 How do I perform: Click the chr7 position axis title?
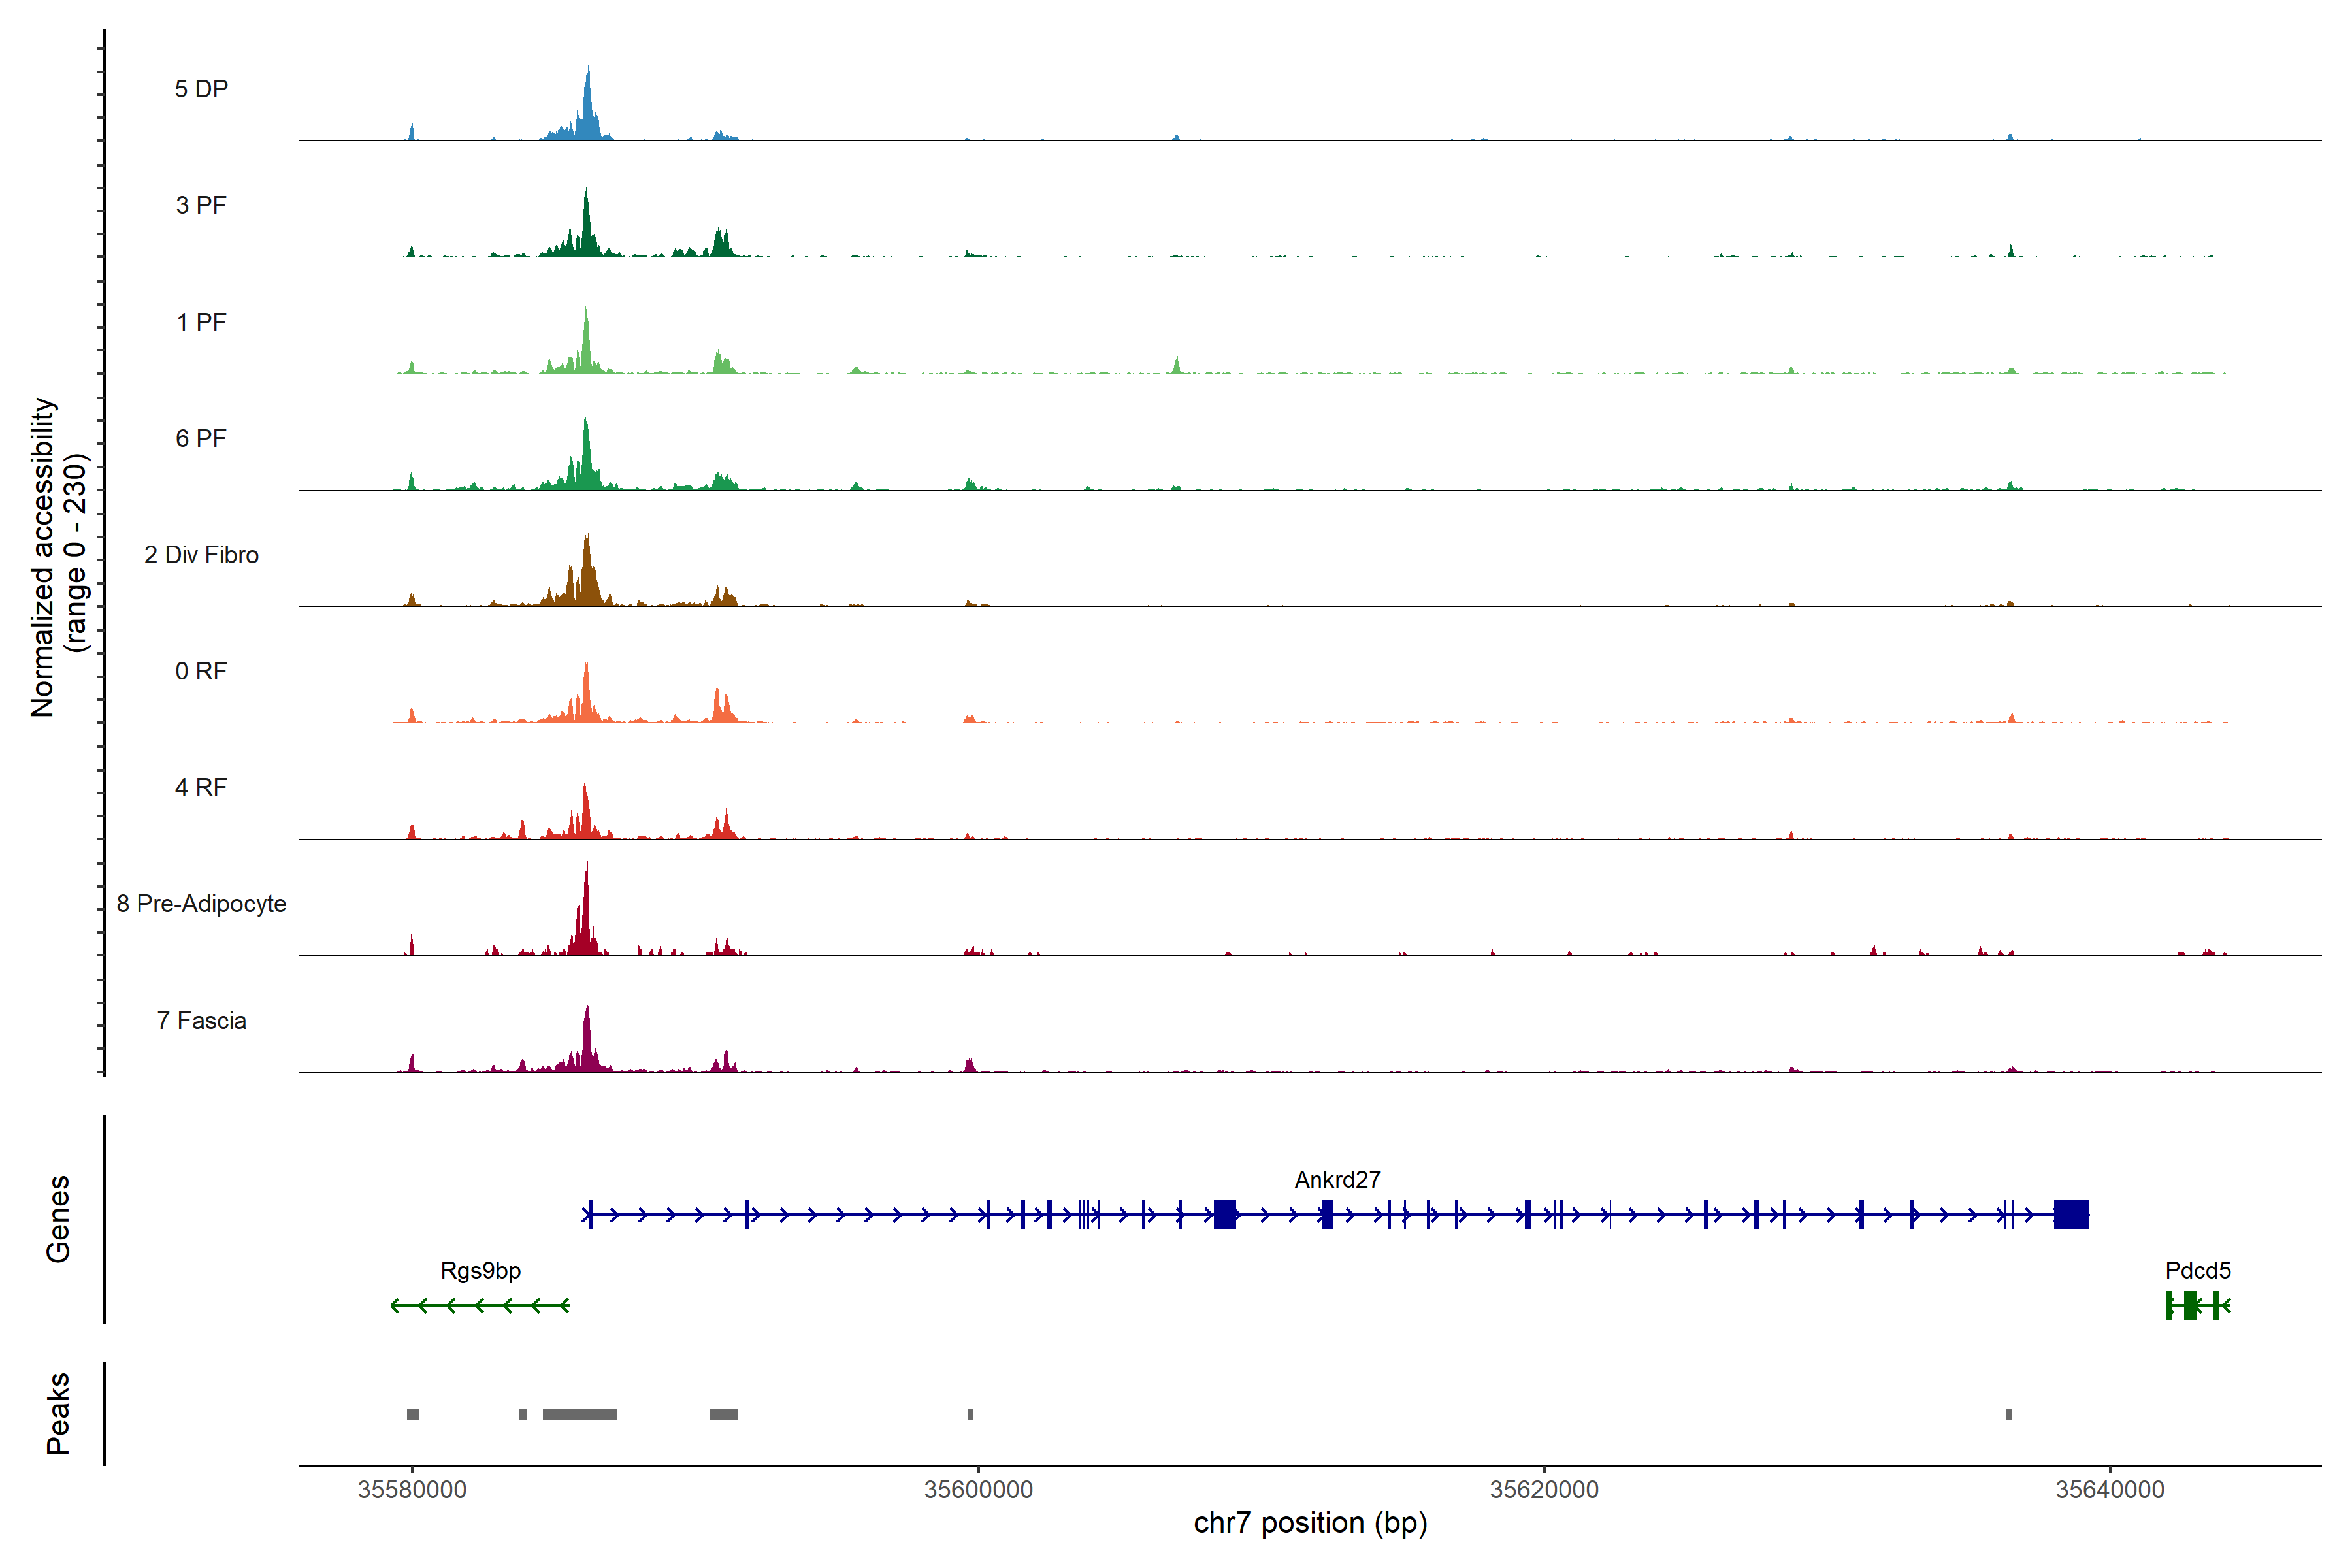tap(1310, 1523)
